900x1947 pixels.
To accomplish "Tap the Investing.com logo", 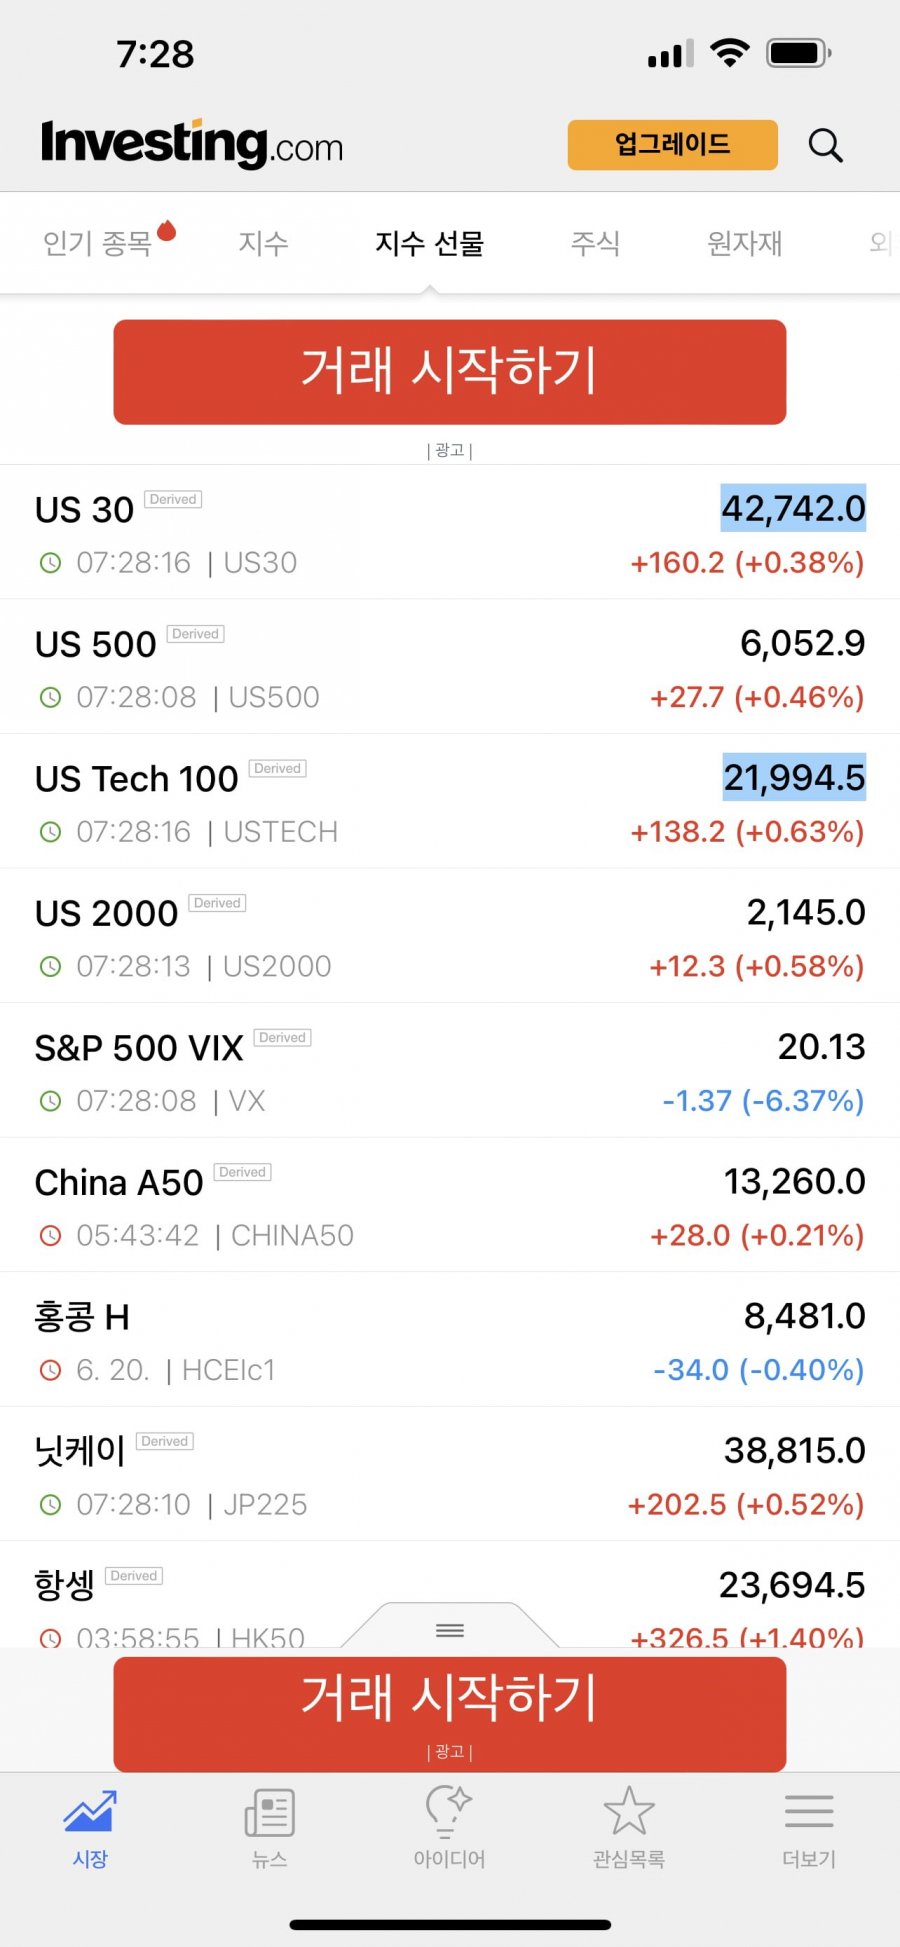I will [191, 144].
